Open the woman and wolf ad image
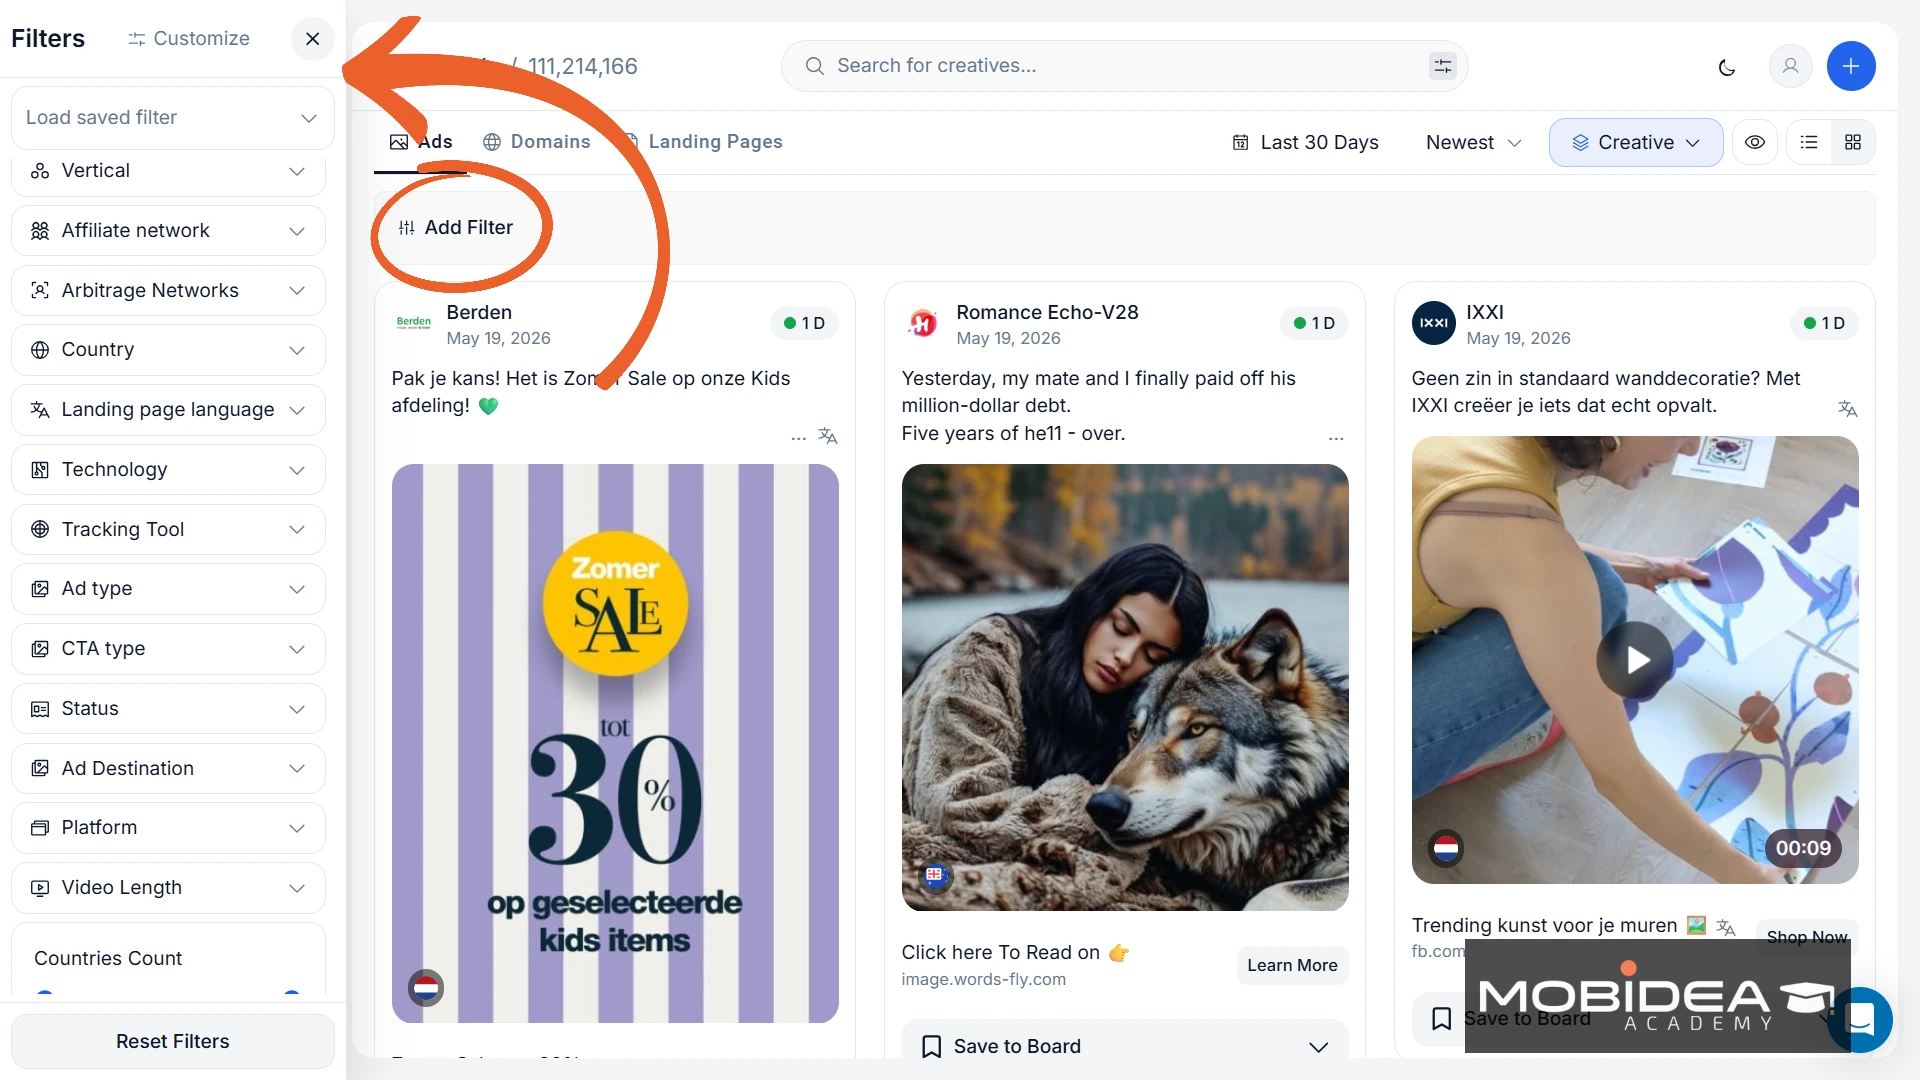The width and height of the screenshot is (1920, 1080). tap(1125, 687)
